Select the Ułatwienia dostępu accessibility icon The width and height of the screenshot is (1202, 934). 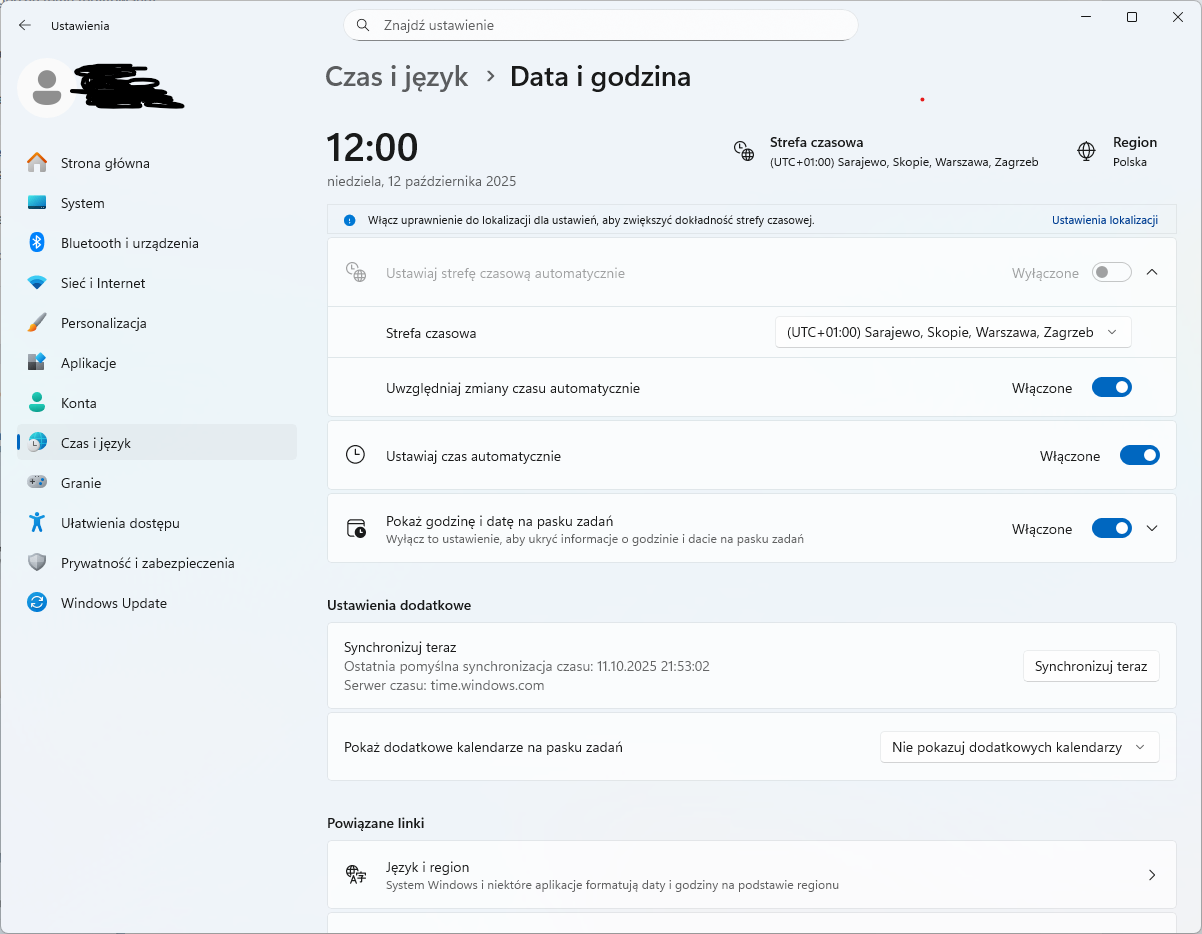(37, 523)
